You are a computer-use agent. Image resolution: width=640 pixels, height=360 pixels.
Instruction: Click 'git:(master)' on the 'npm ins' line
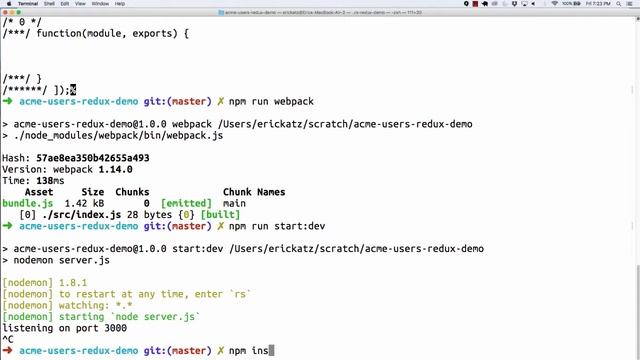[178, 351]
